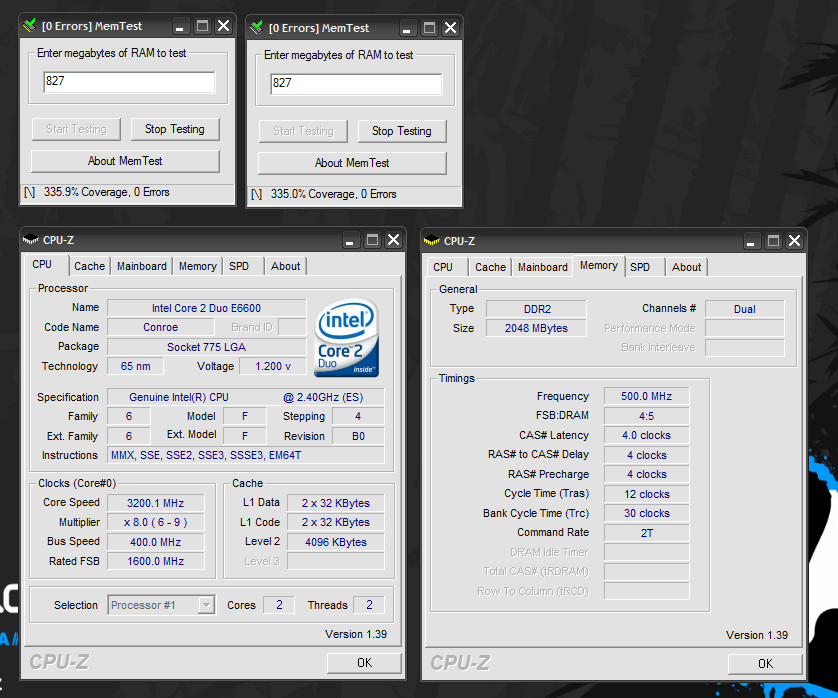Click the right CPU-Z window title icon
838x698 pixels.
(432, 241)
